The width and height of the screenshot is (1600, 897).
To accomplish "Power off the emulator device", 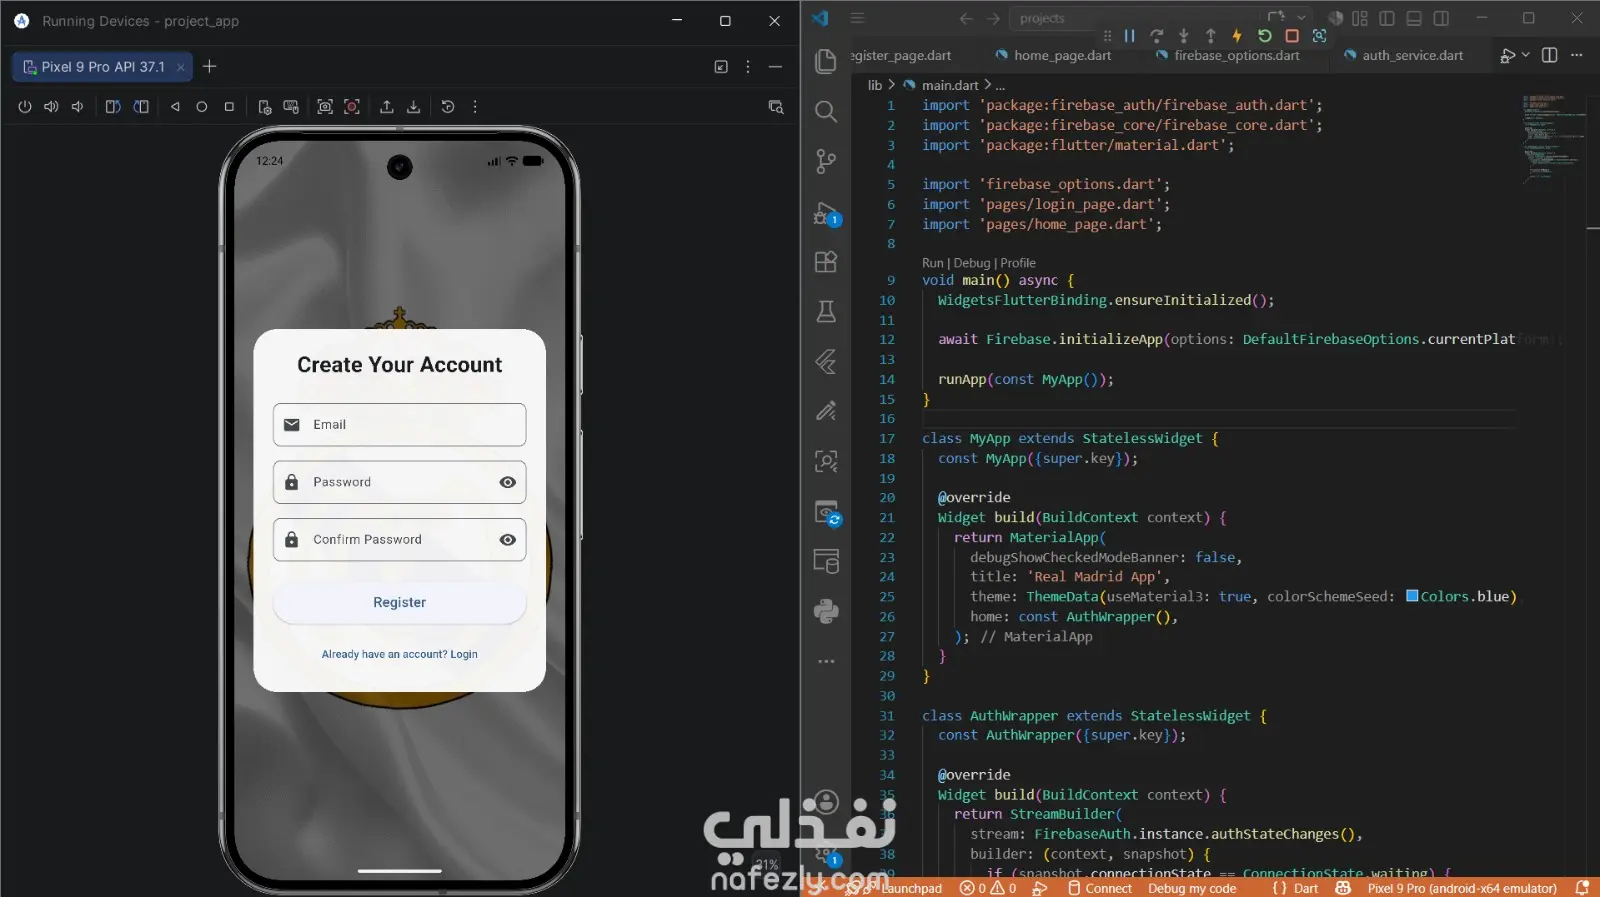I will (25, 107).
